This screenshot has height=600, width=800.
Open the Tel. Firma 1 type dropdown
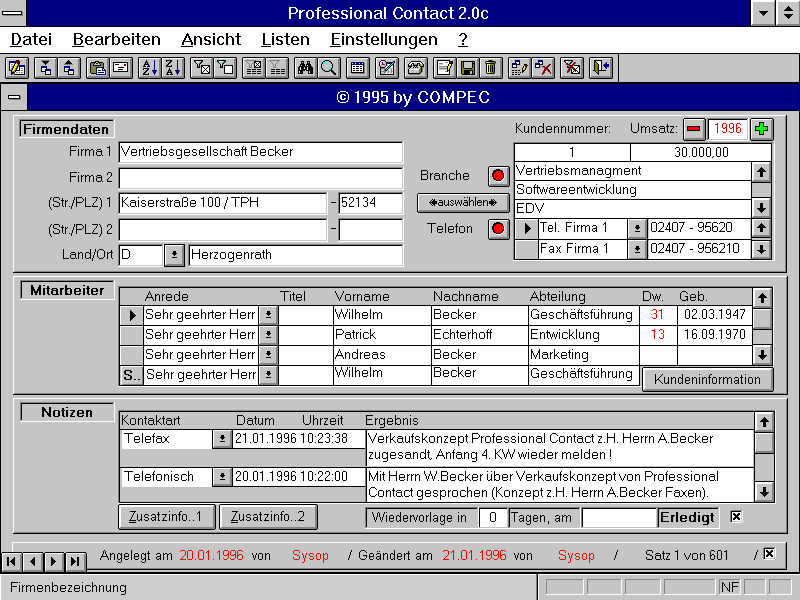click(637, 228)
